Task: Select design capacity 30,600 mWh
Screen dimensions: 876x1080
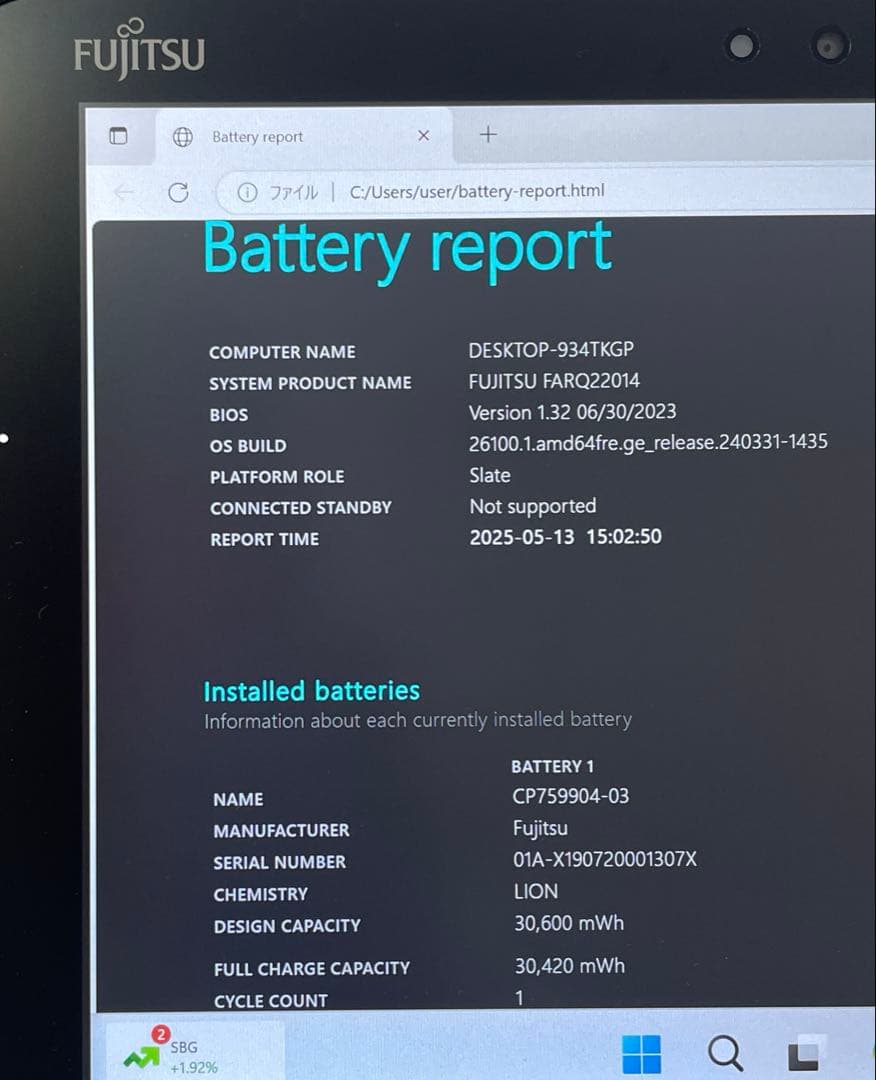Action: pos(569,923)
